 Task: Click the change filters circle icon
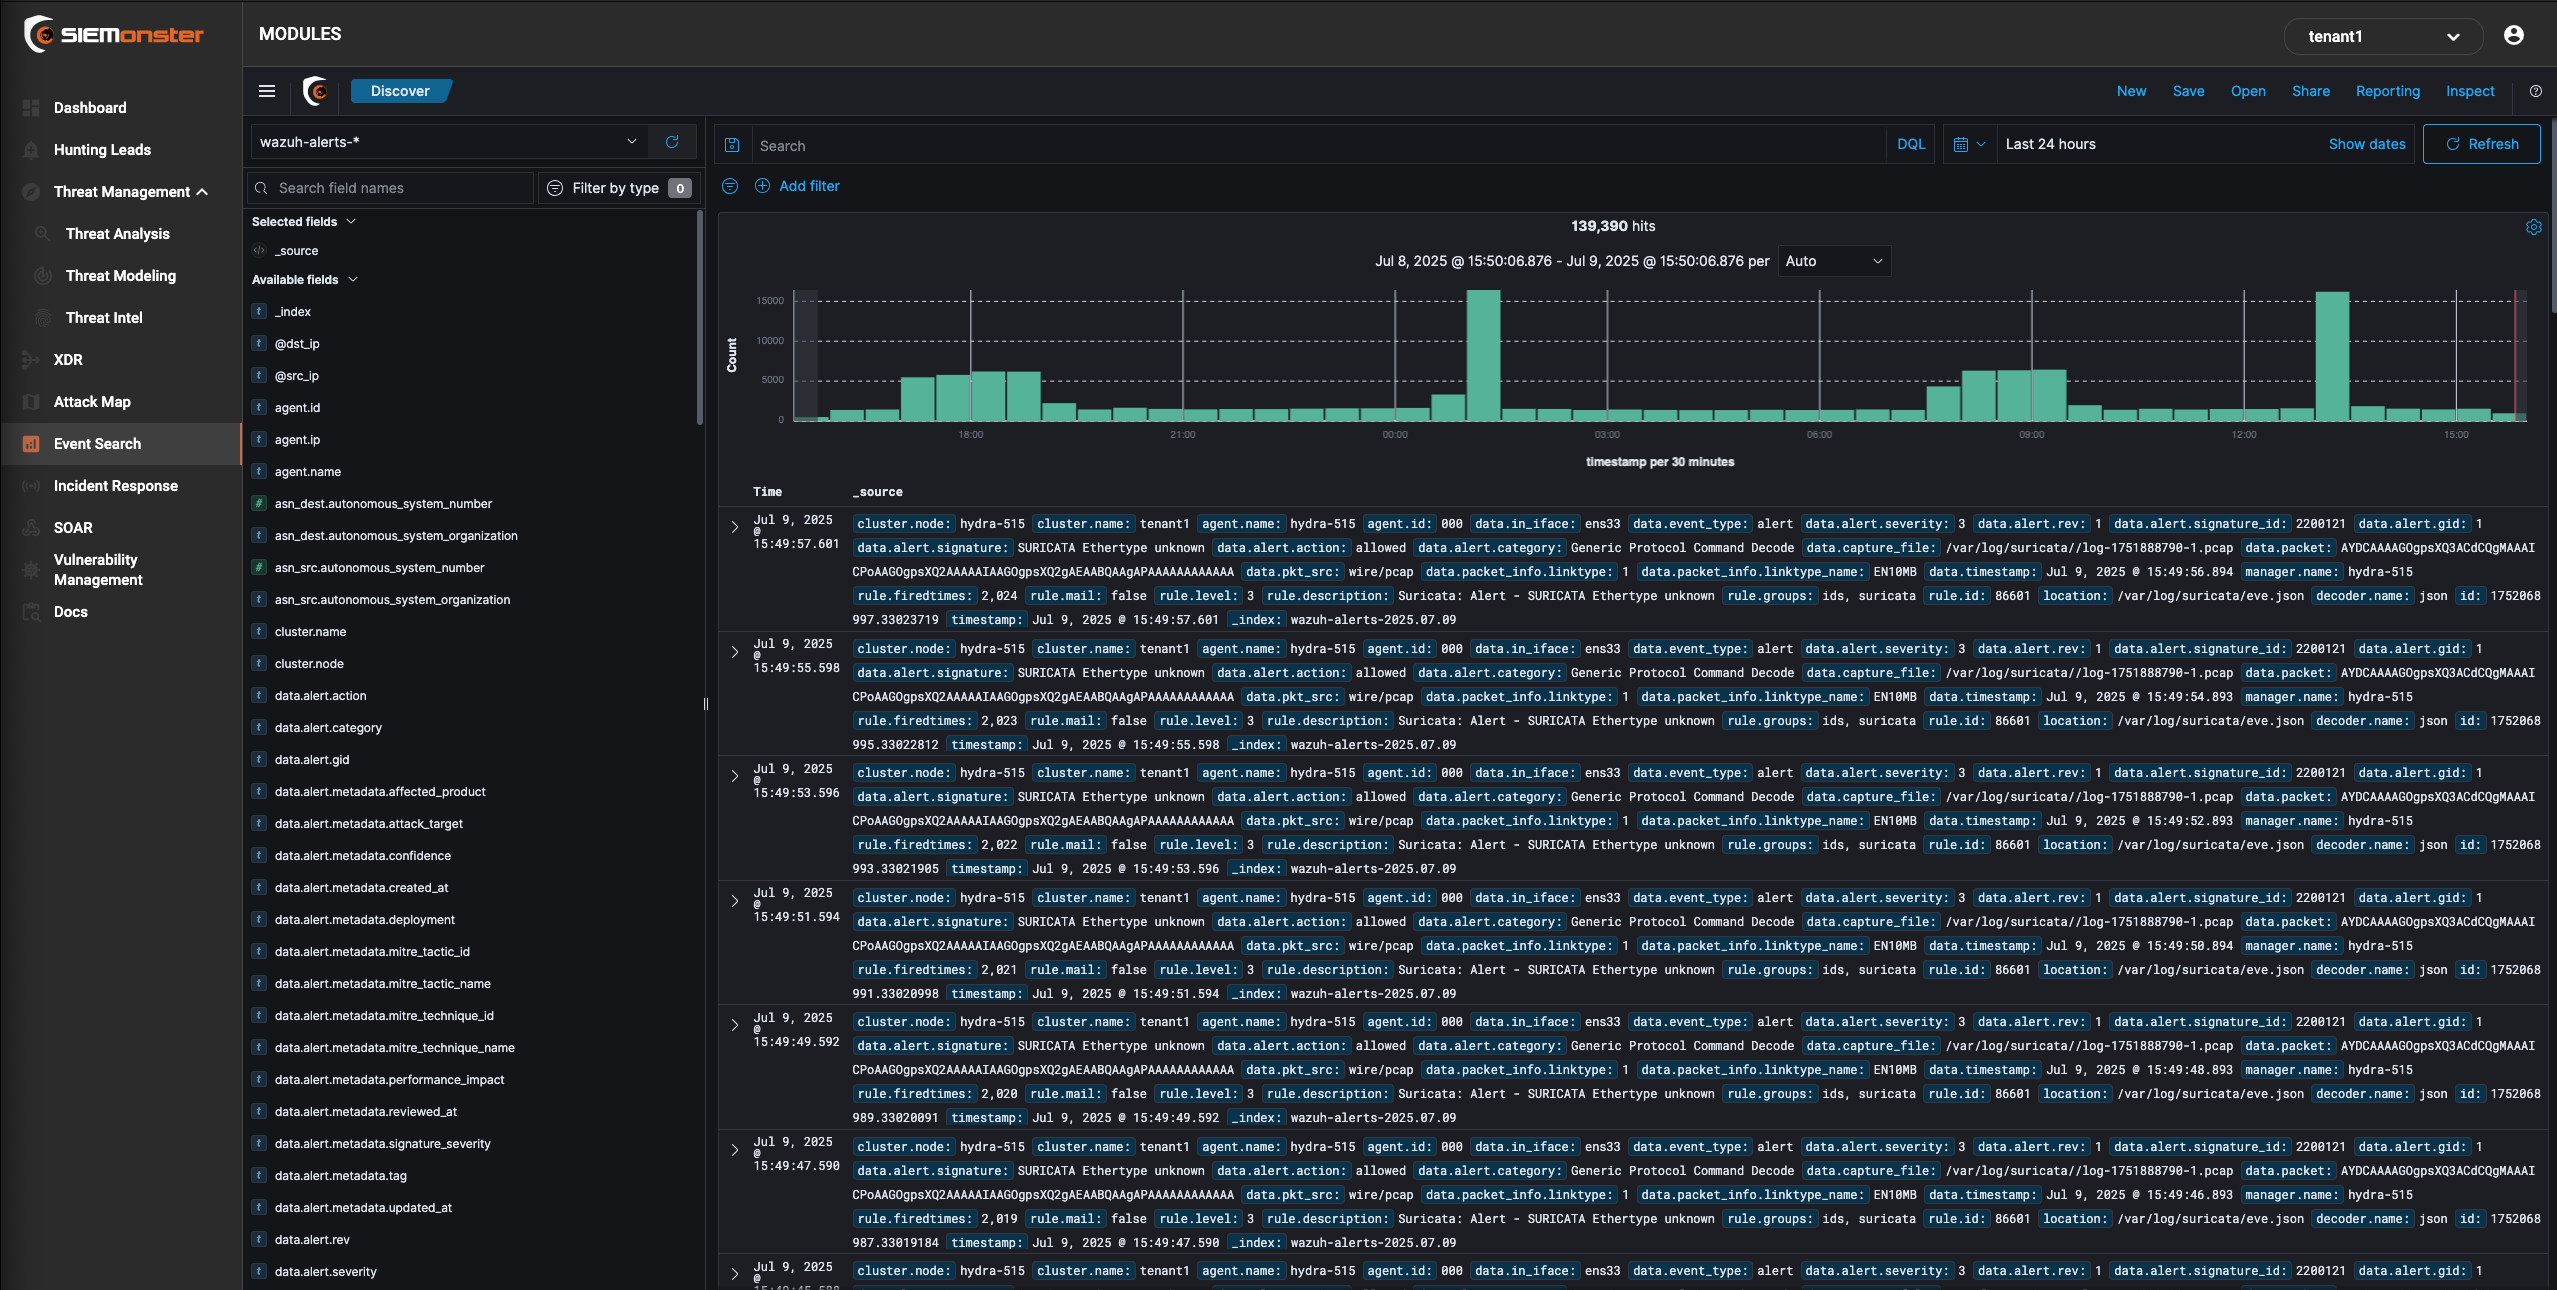pyautogui.click(x=730, y=186)
